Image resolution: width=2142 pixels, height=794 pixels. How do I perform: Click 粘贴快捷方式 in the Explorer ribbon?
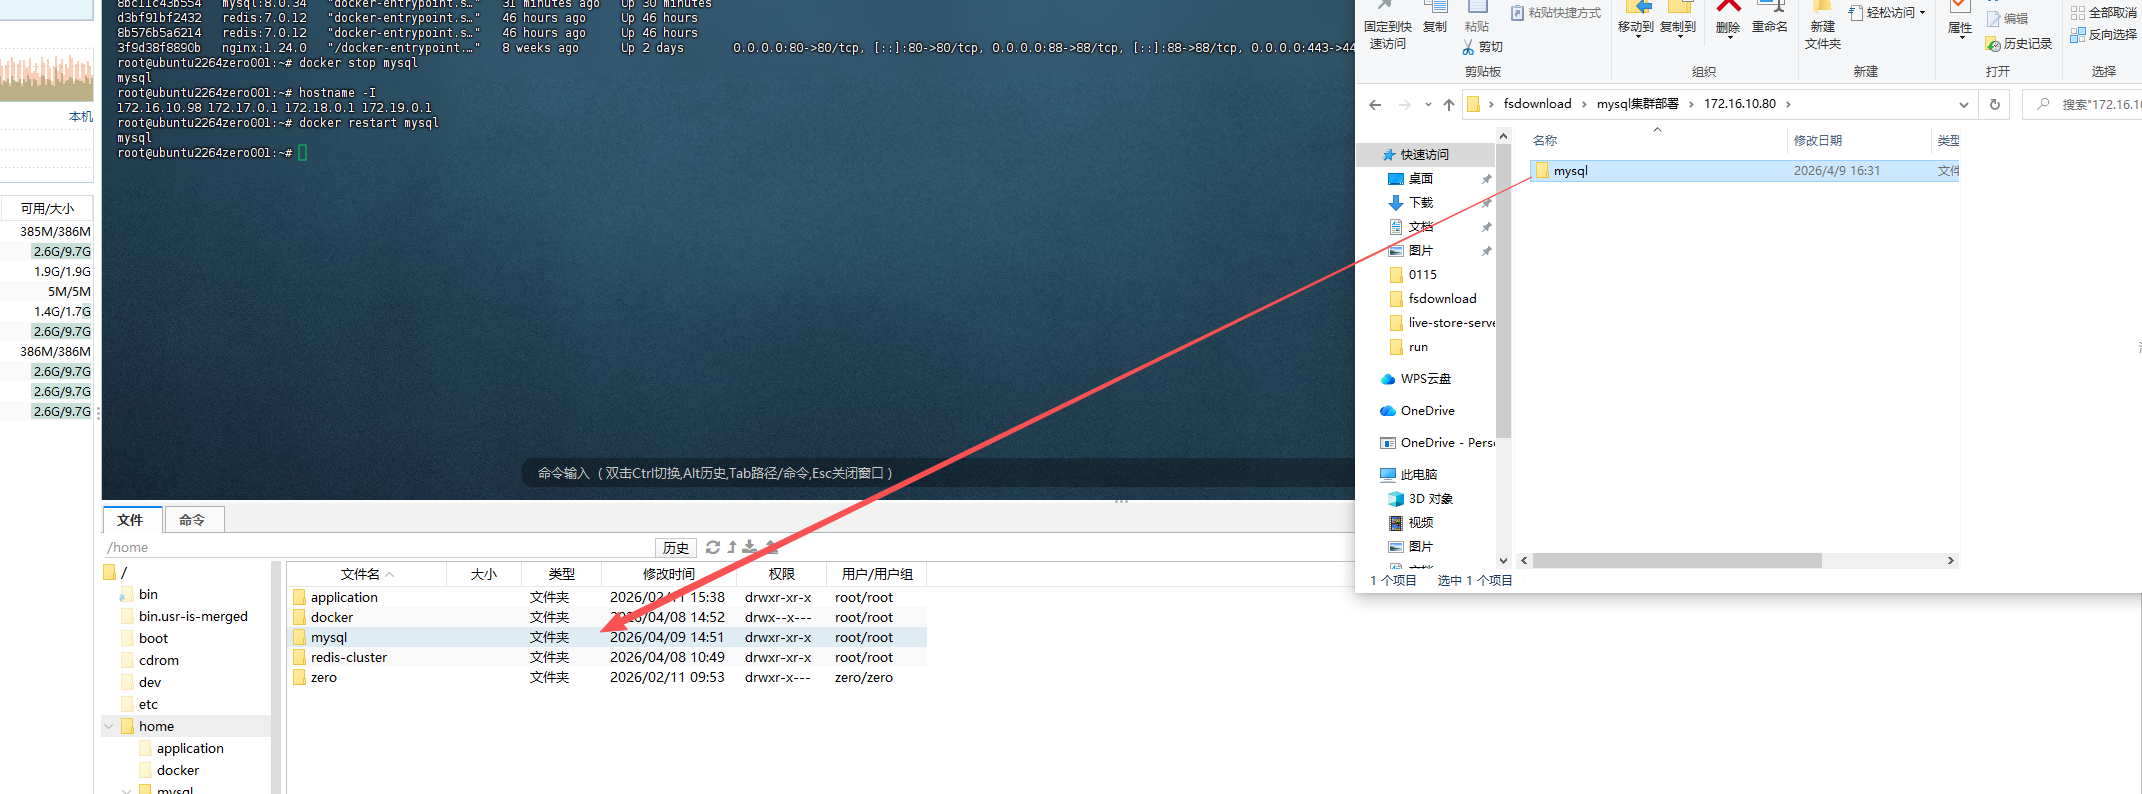click(1556, 13)
